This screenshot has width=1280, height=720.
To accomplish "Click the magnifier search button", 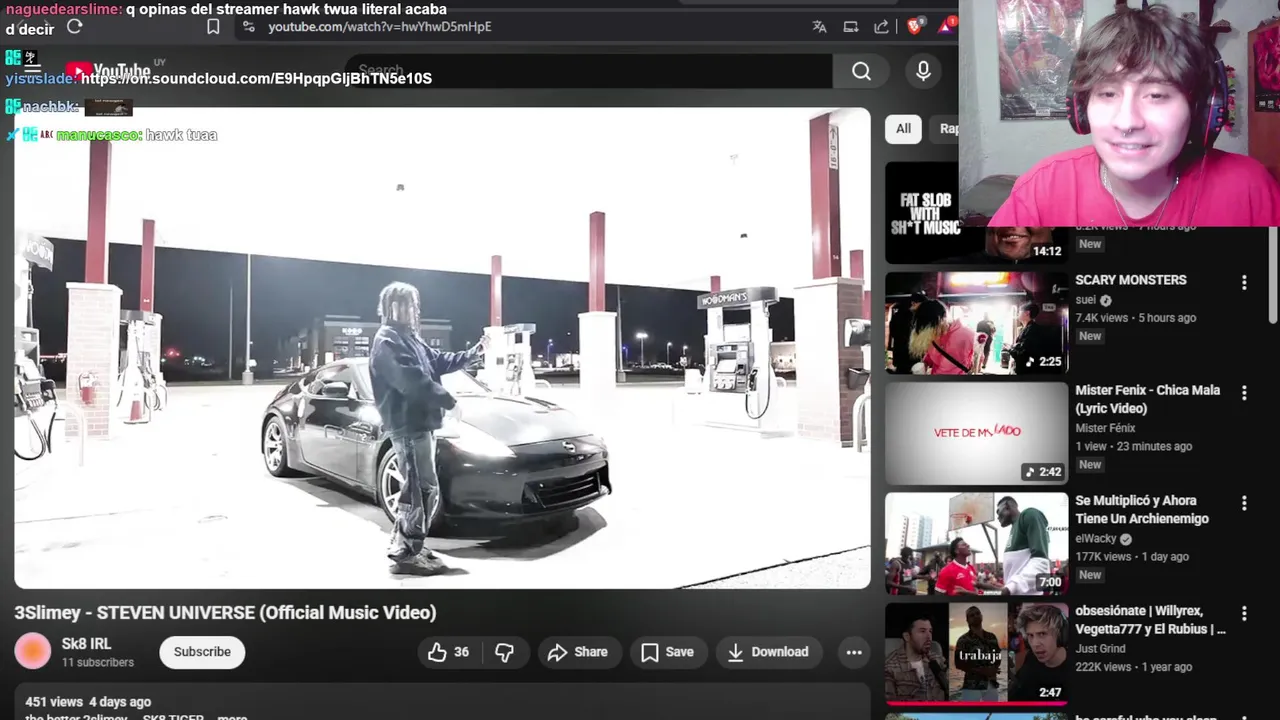I will pos(861,71).
